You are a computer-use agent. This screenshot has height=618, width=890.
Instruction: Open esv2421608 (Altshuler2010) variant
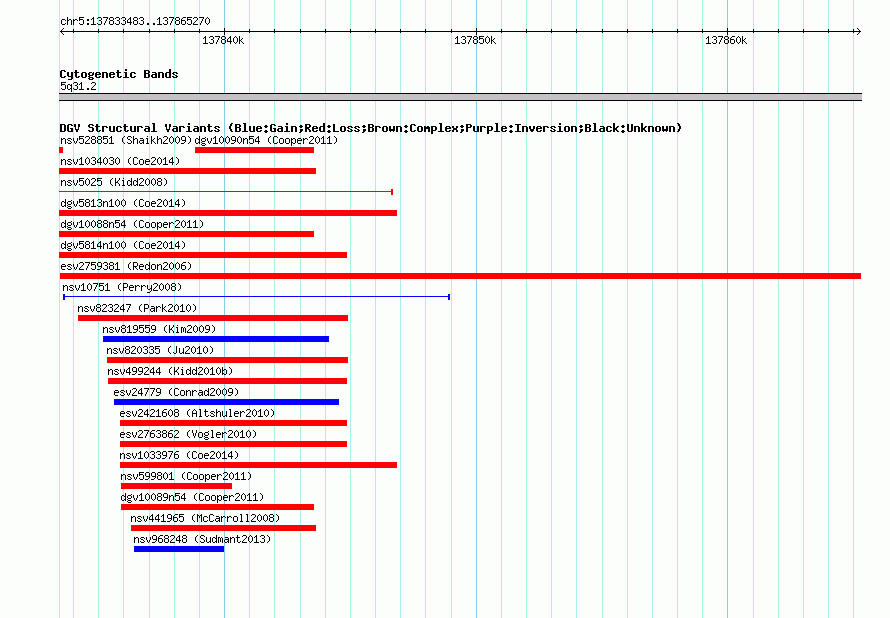click(198, 413)
